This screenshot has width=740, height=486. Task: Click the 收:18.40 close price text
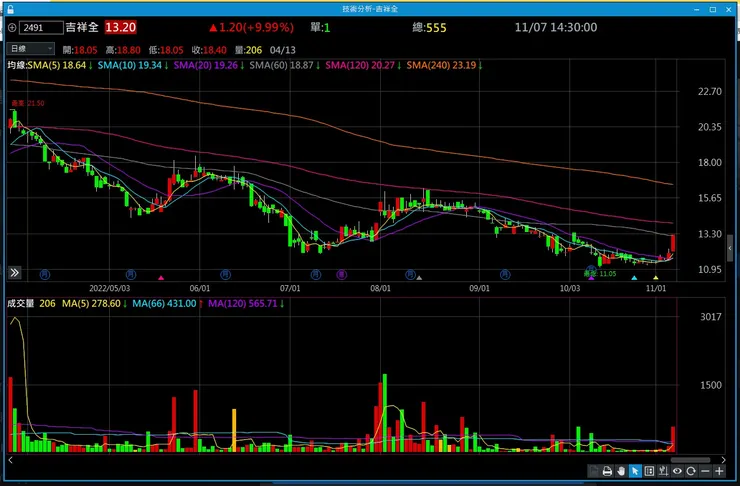pyautogui.click(x=209, y=50)
